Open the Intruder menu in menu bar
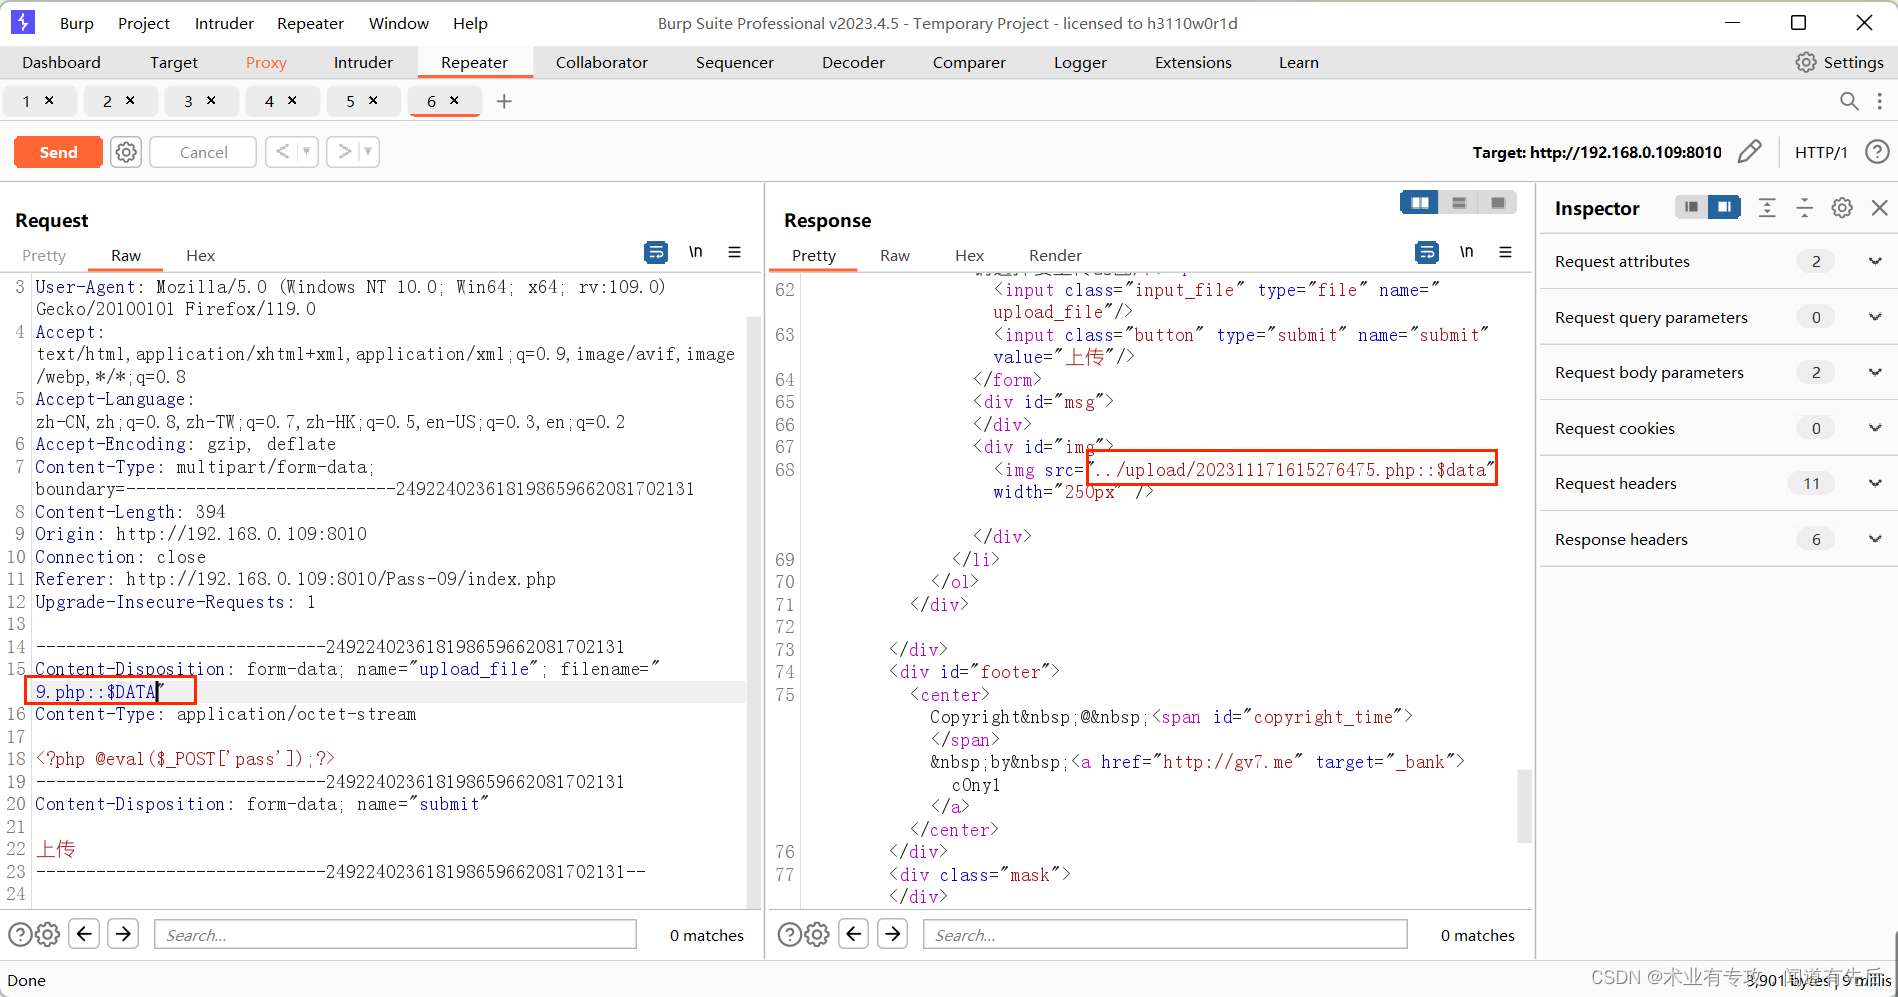This screenshot has height=997, width=1898. pos(224,23)
